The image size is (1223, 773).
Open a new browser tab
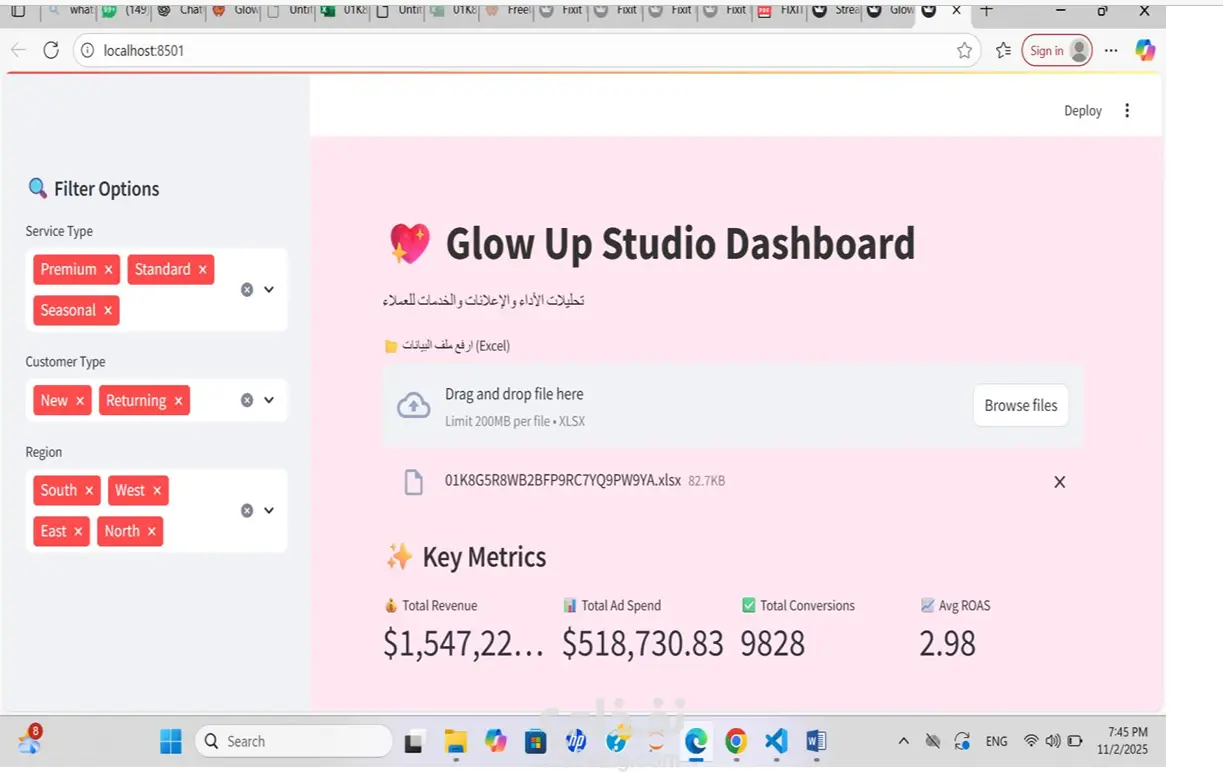point(986,10)
